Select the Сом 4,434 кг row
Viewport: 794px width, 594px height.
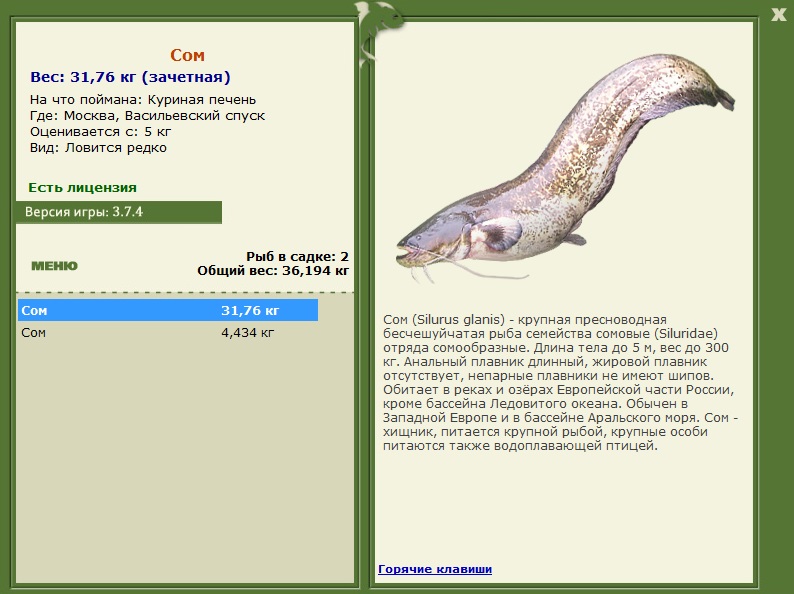coord(167,333)
